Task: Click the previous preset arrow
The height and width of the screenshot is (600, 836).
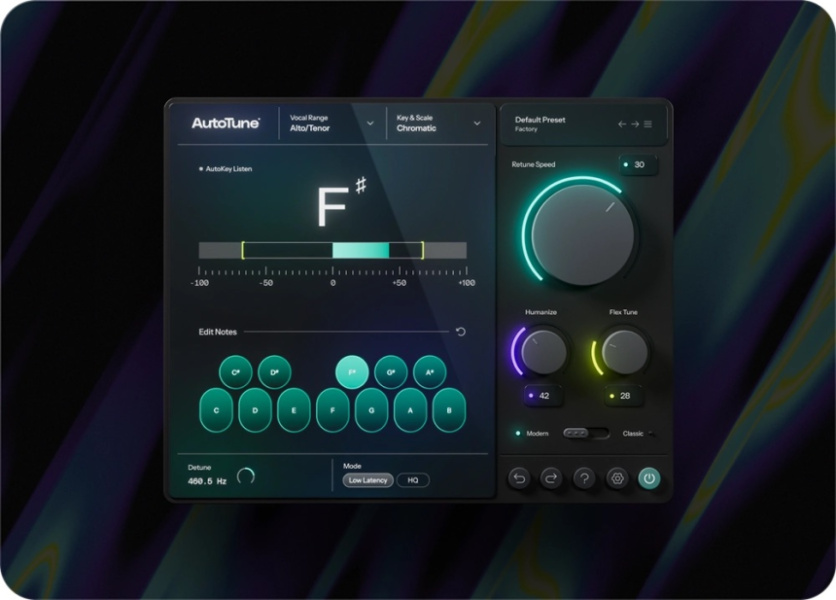Action: (621, 124)
